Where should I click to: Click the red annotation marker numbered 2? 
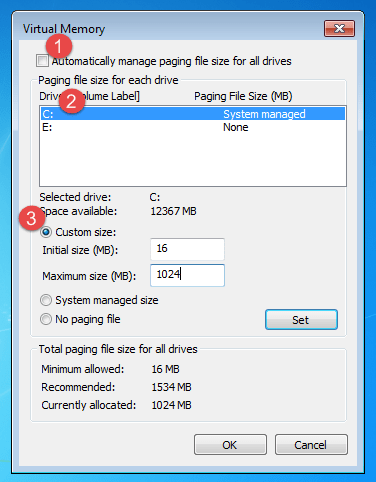[x=72, y=101]
